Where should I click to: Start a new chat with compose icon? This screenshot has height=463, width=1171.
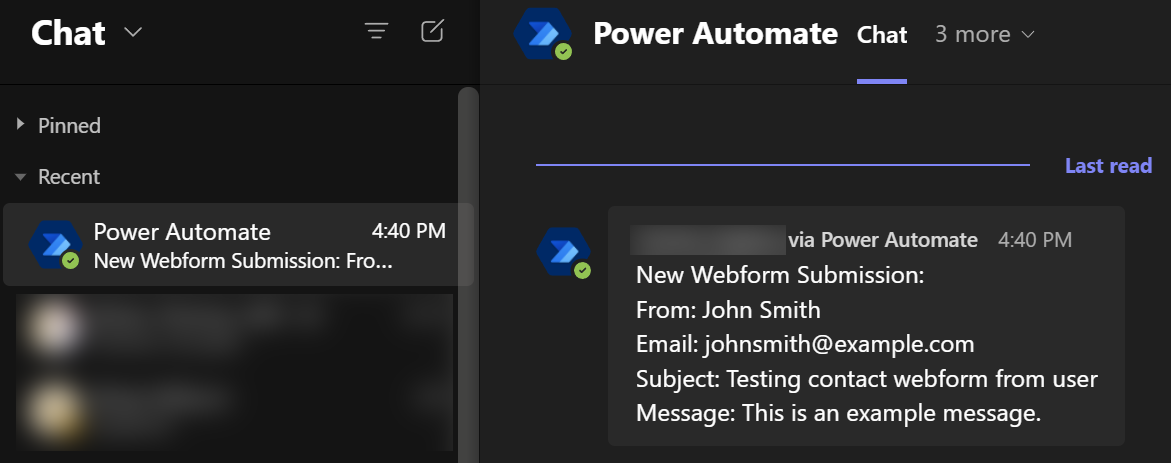pyautogui.click(x=432, y=32)
